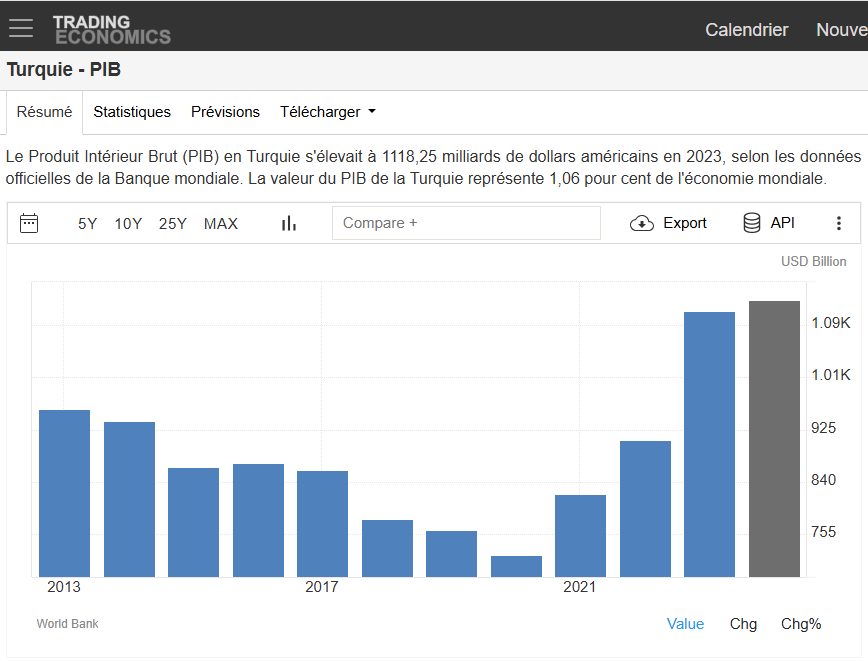
Task: Show Chg change view
Action: click(x=743, y=624)
